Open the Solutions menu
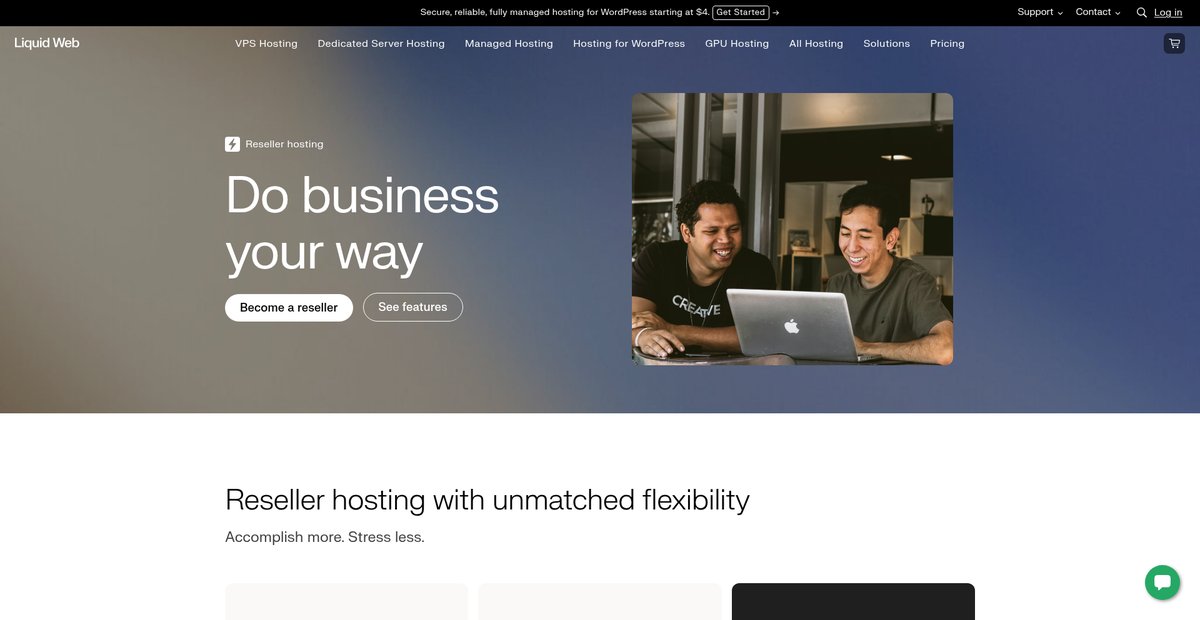 887,44
